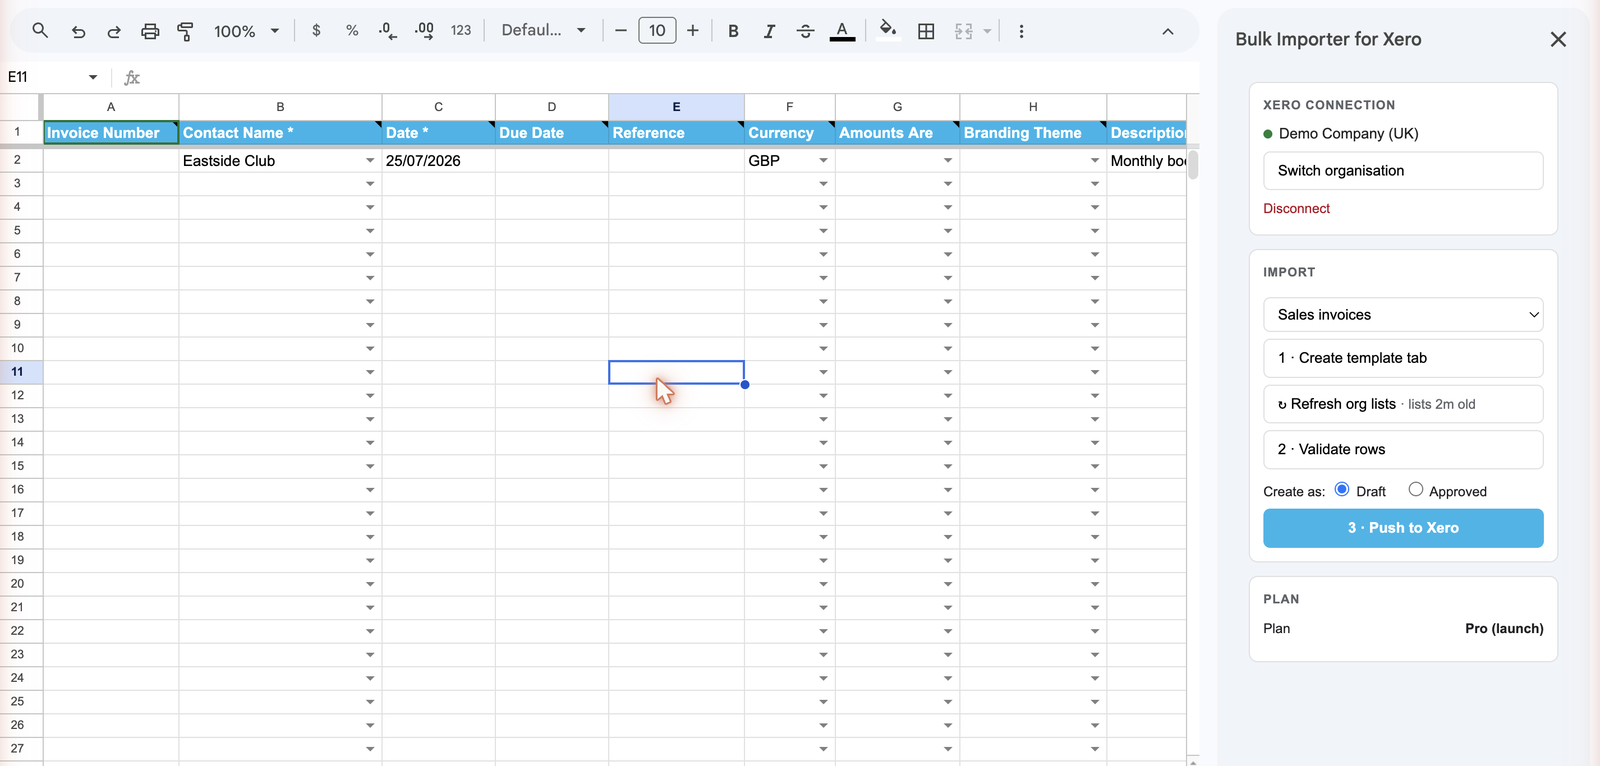Click Validate rows button
This screenshot has height=766, width=1600.
click(x=1403, y=449)
